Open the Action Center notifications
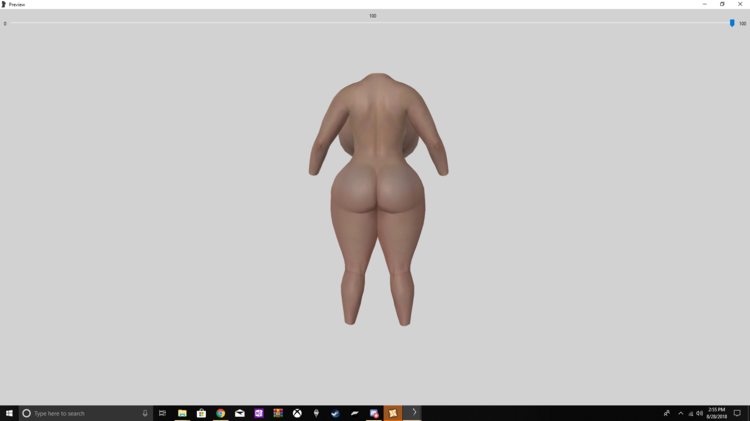Screen dimensions: 750x421 tap(737, 413)
